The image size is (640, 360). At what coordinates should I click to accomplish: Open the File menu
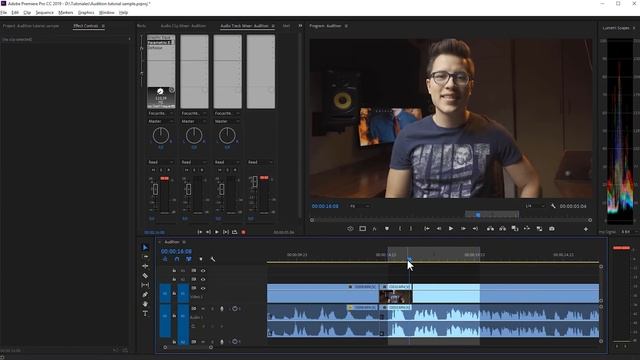(4, 13)
